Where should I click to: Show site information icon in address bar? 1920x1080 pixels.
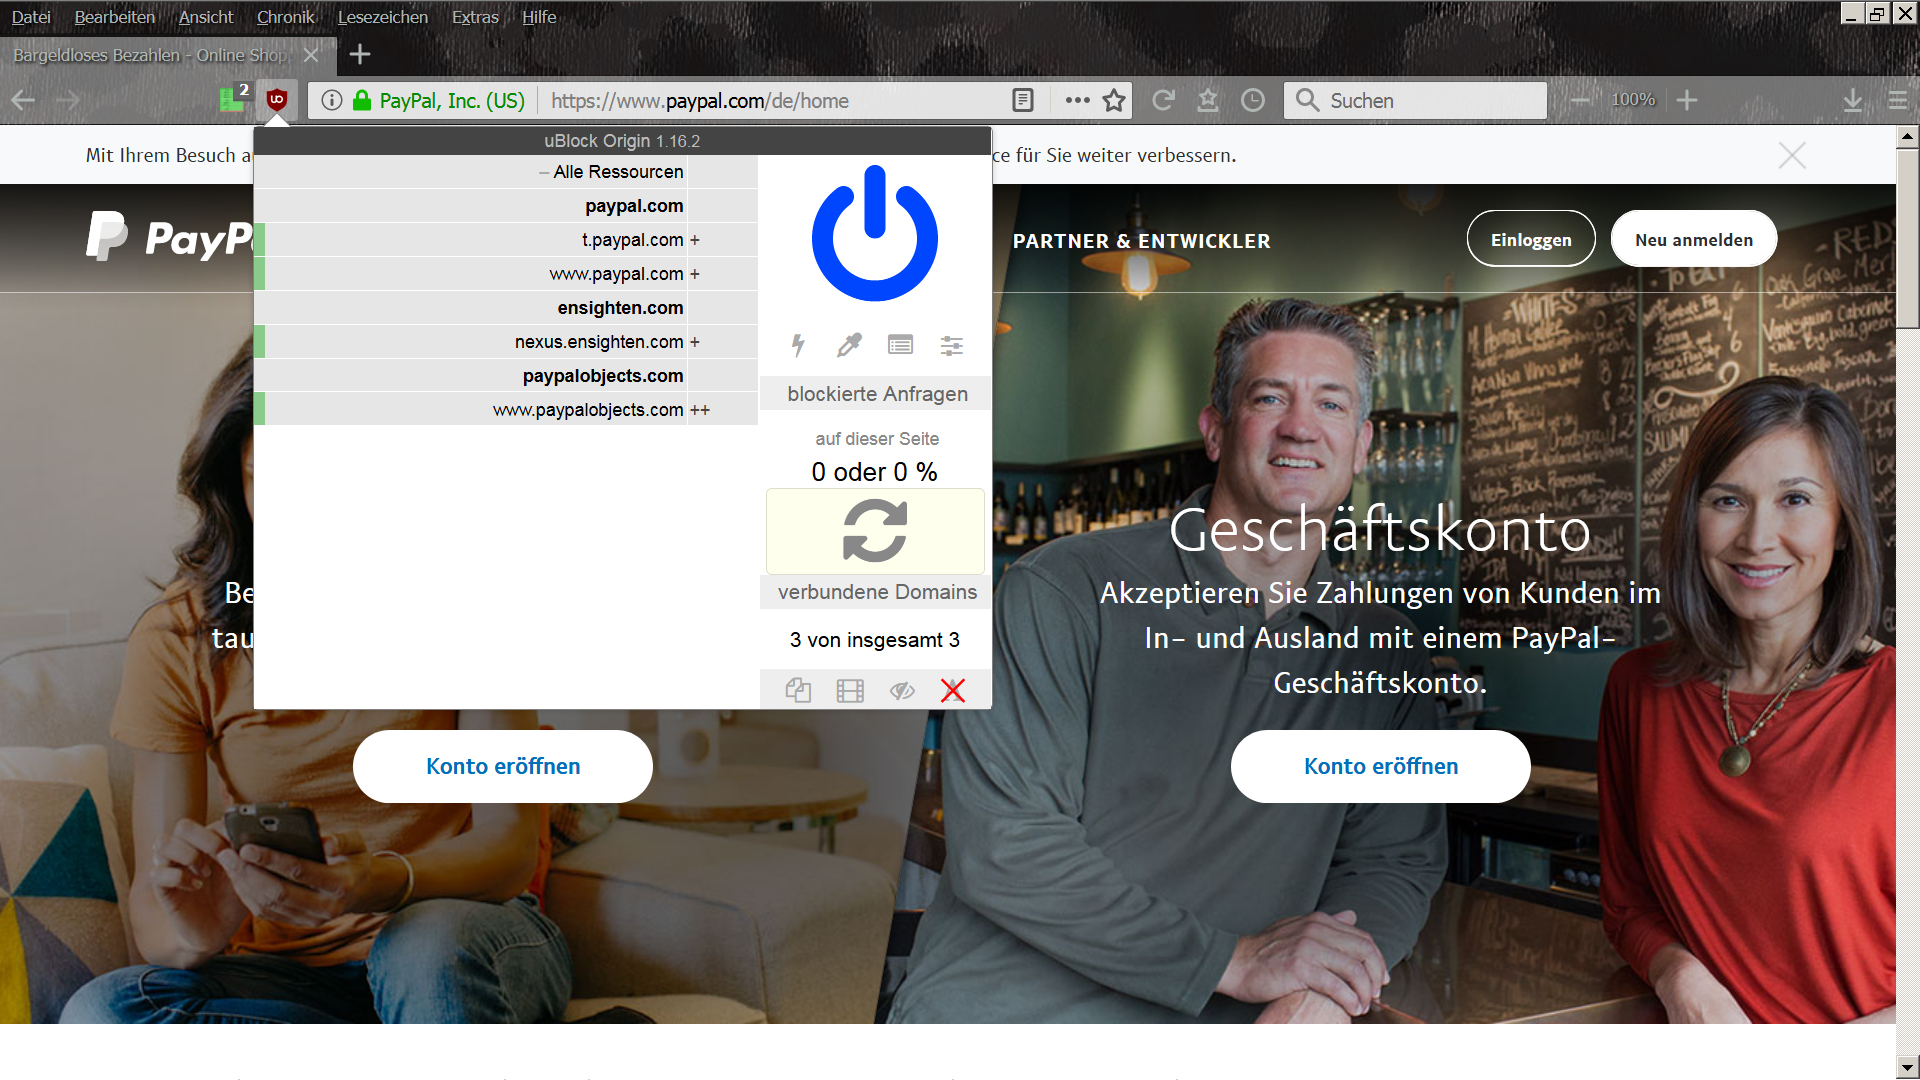pyautogui.click(x=332, y=100)
